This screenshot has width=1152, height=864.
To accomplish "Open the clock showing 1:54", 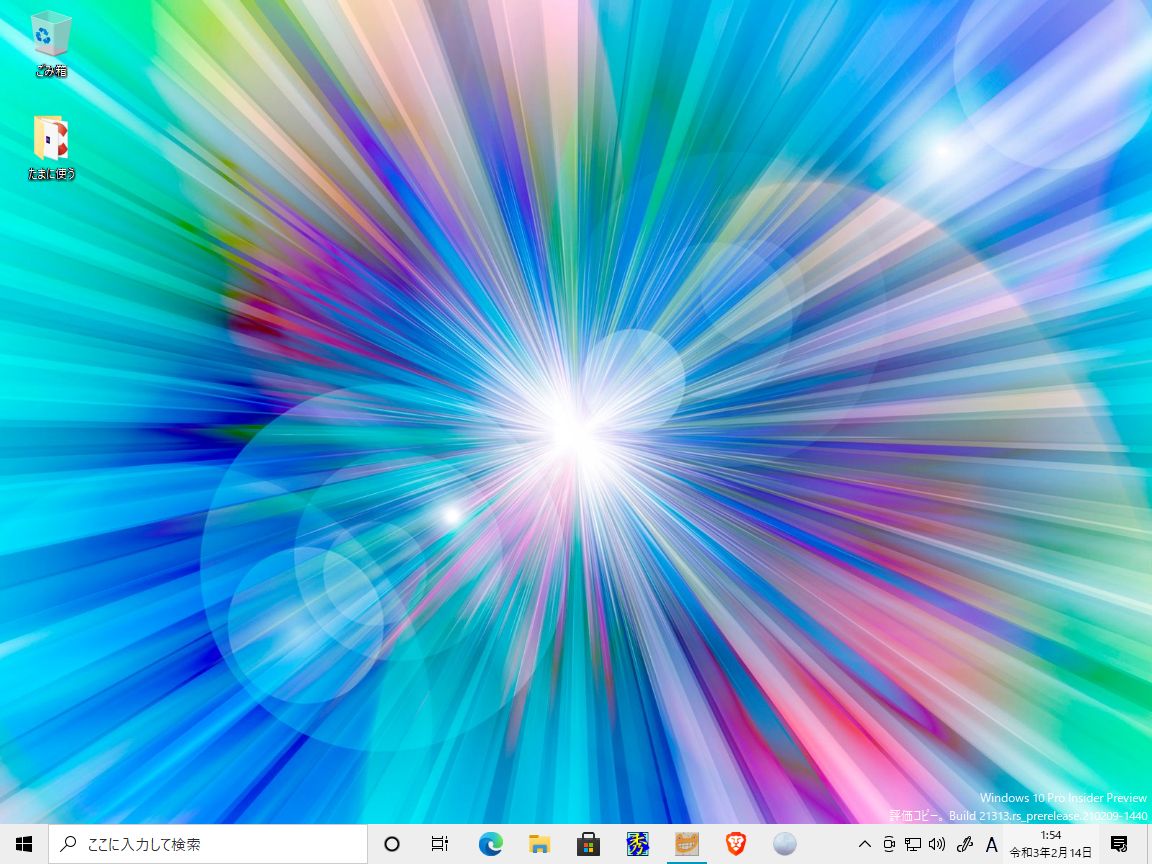I will [1051, 844].
